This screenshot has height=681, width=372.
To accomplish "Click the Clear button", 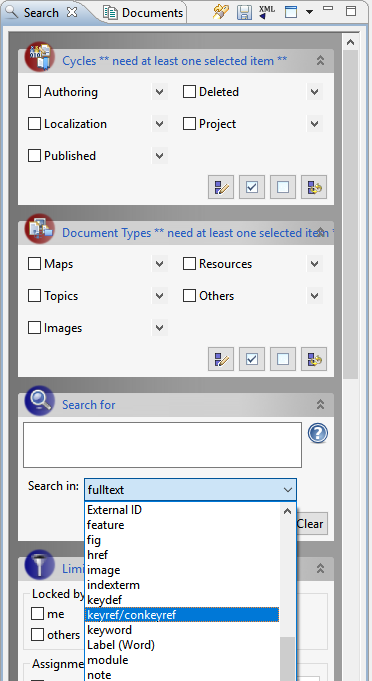I will [x=310, y=524].
